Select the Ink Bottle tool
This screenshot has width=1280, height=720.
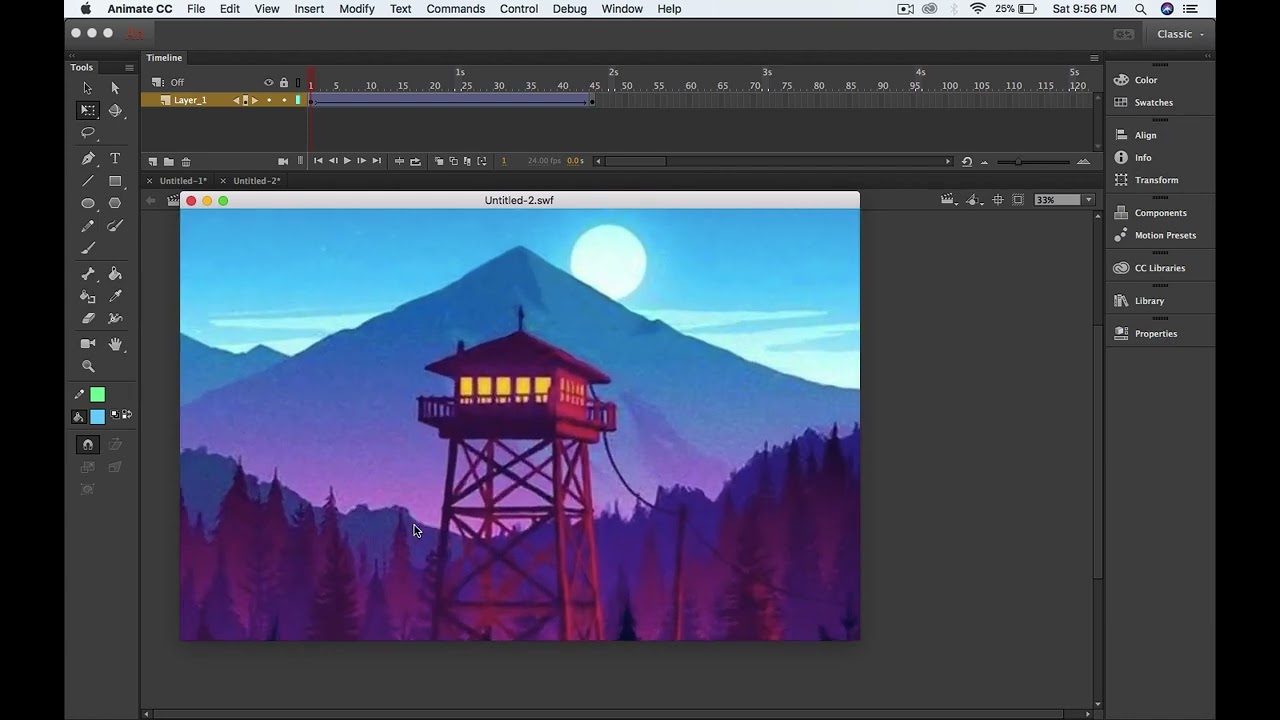[88, 296]
